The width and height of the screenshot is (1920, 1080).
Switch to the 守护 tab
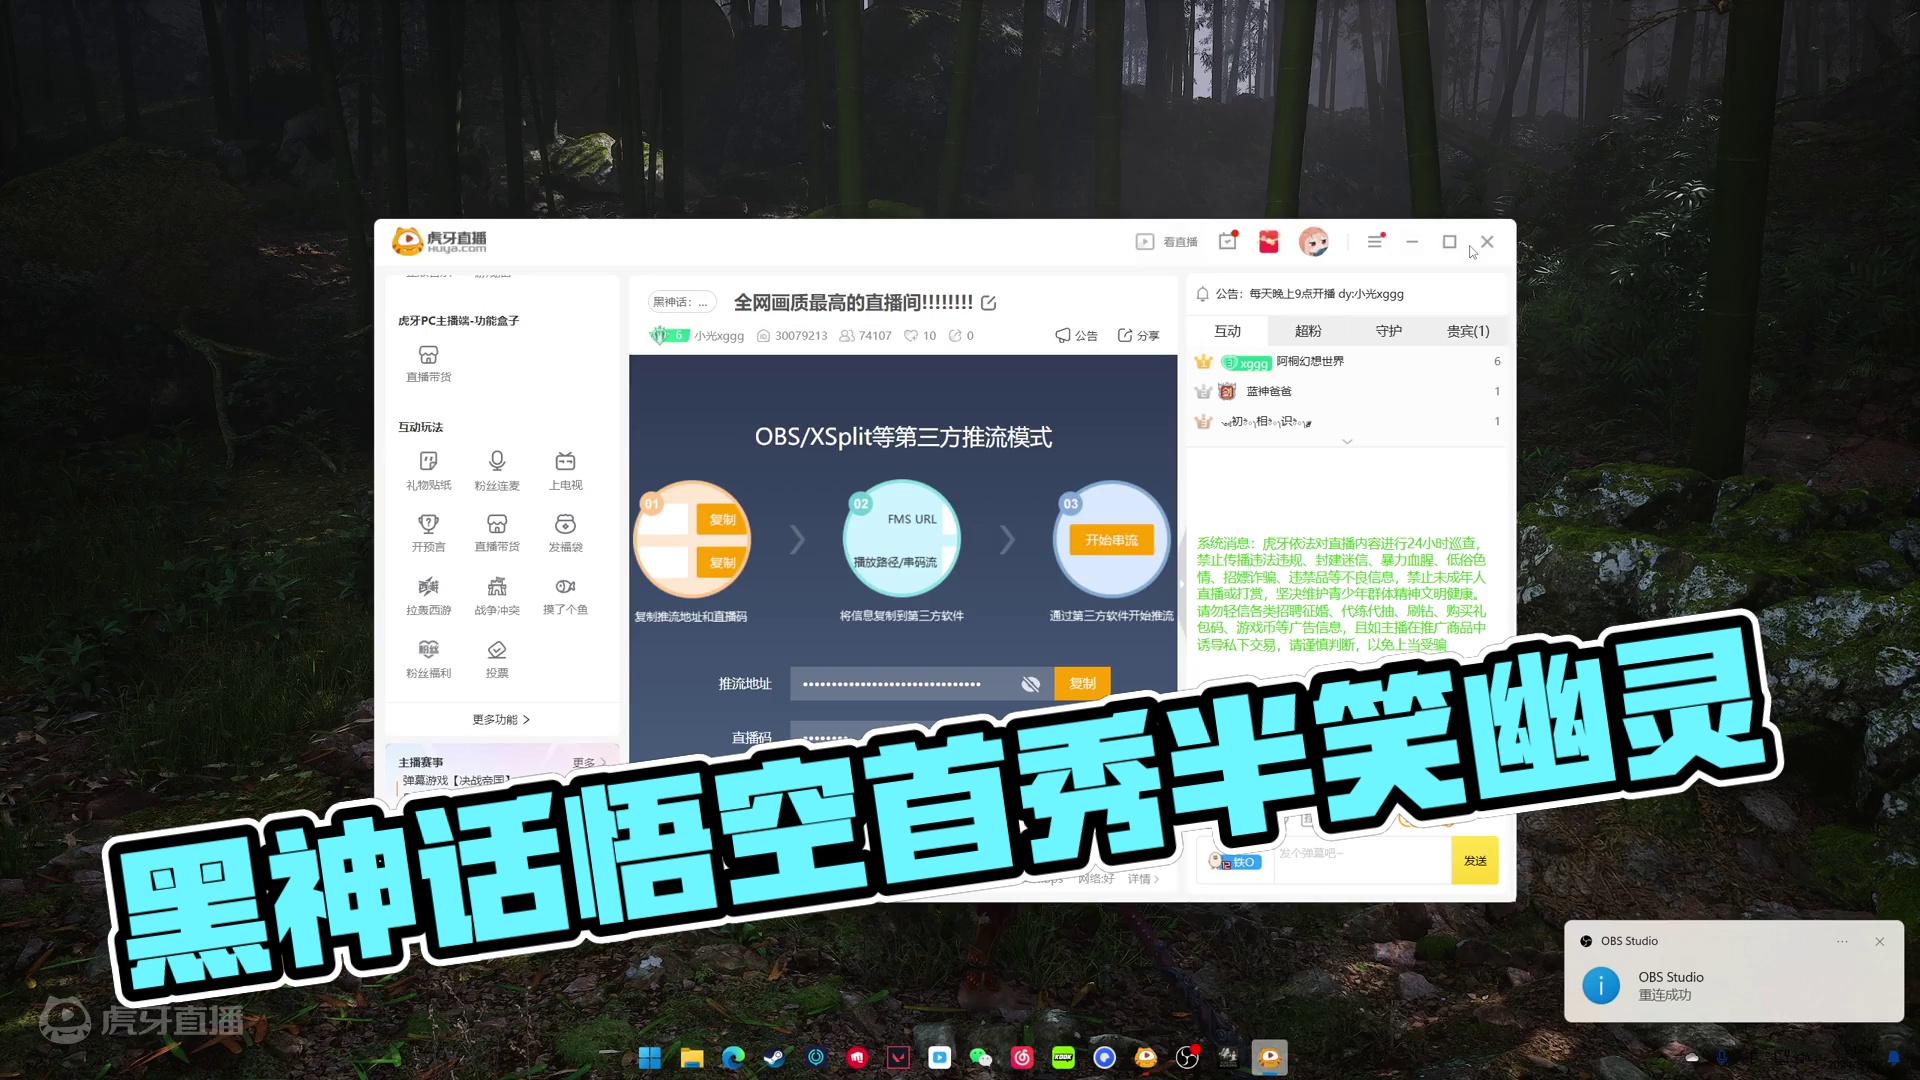point(1388,331)
